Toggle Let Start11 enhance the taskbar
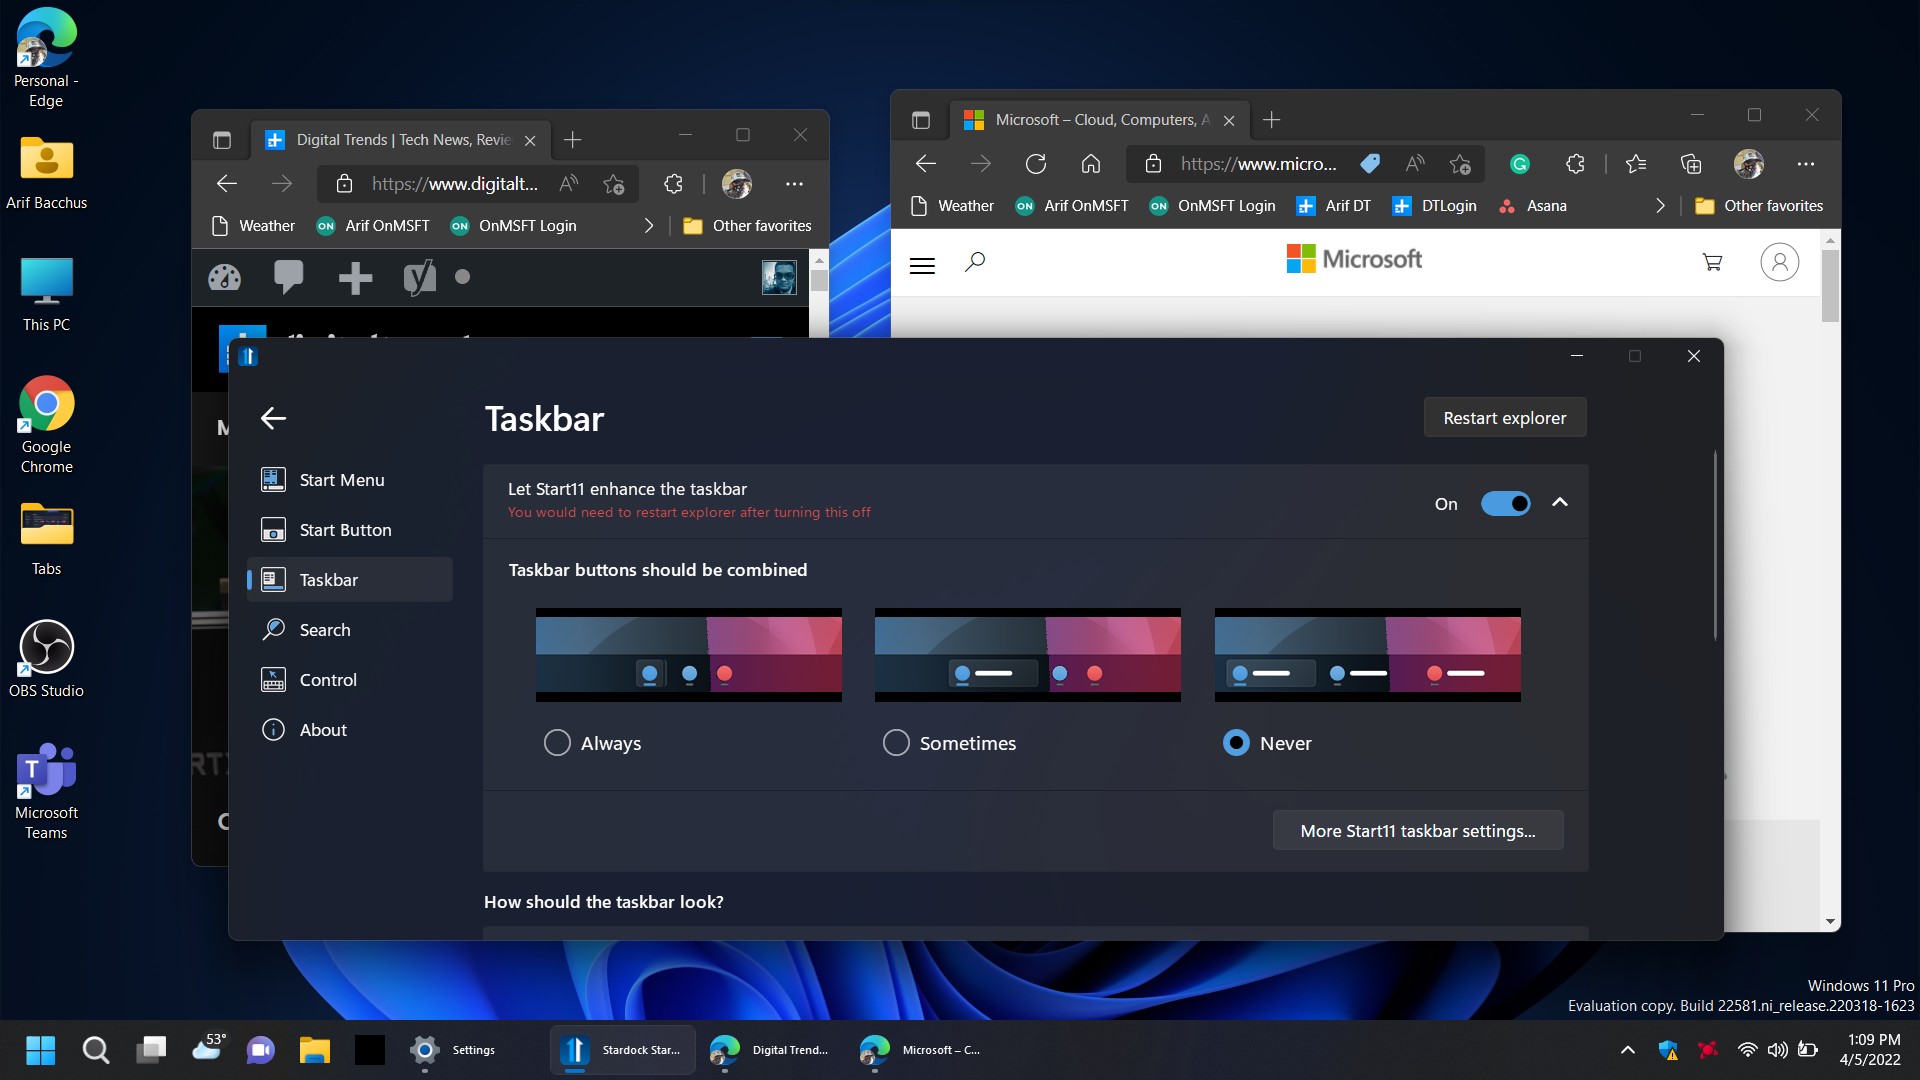1920x1080 pixels. point(1503,504)
